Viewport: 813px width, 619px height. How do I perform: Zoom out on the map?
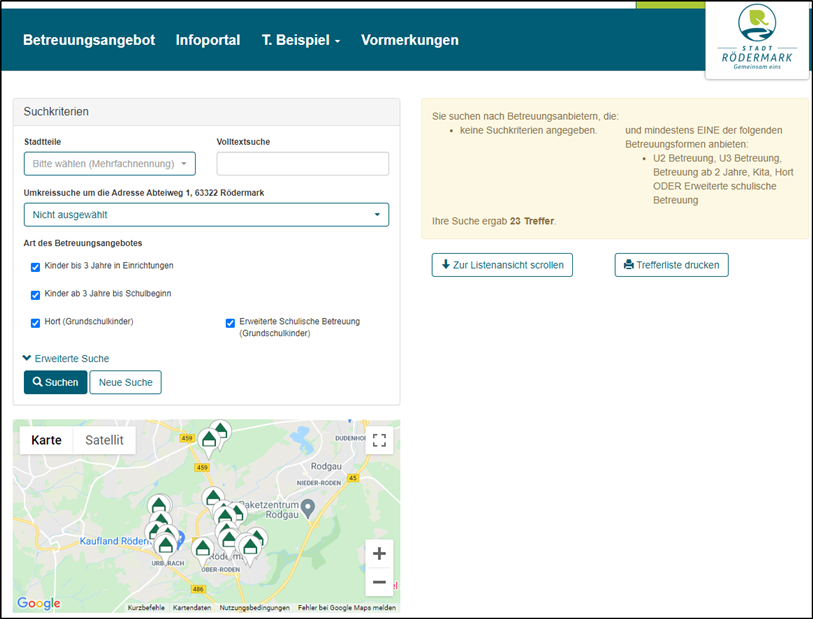coord(379,582)
